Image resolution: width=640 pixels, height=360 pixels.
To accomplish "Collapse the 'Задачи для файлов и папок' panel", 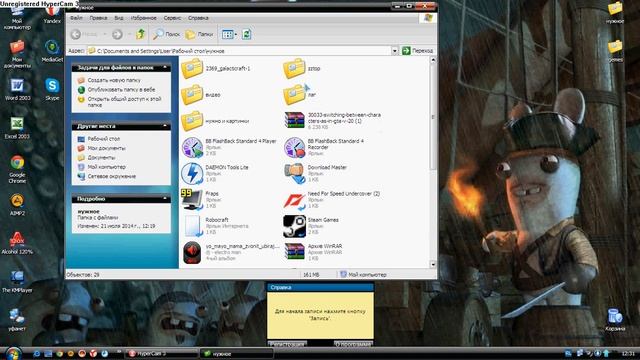I will (165, 67).
